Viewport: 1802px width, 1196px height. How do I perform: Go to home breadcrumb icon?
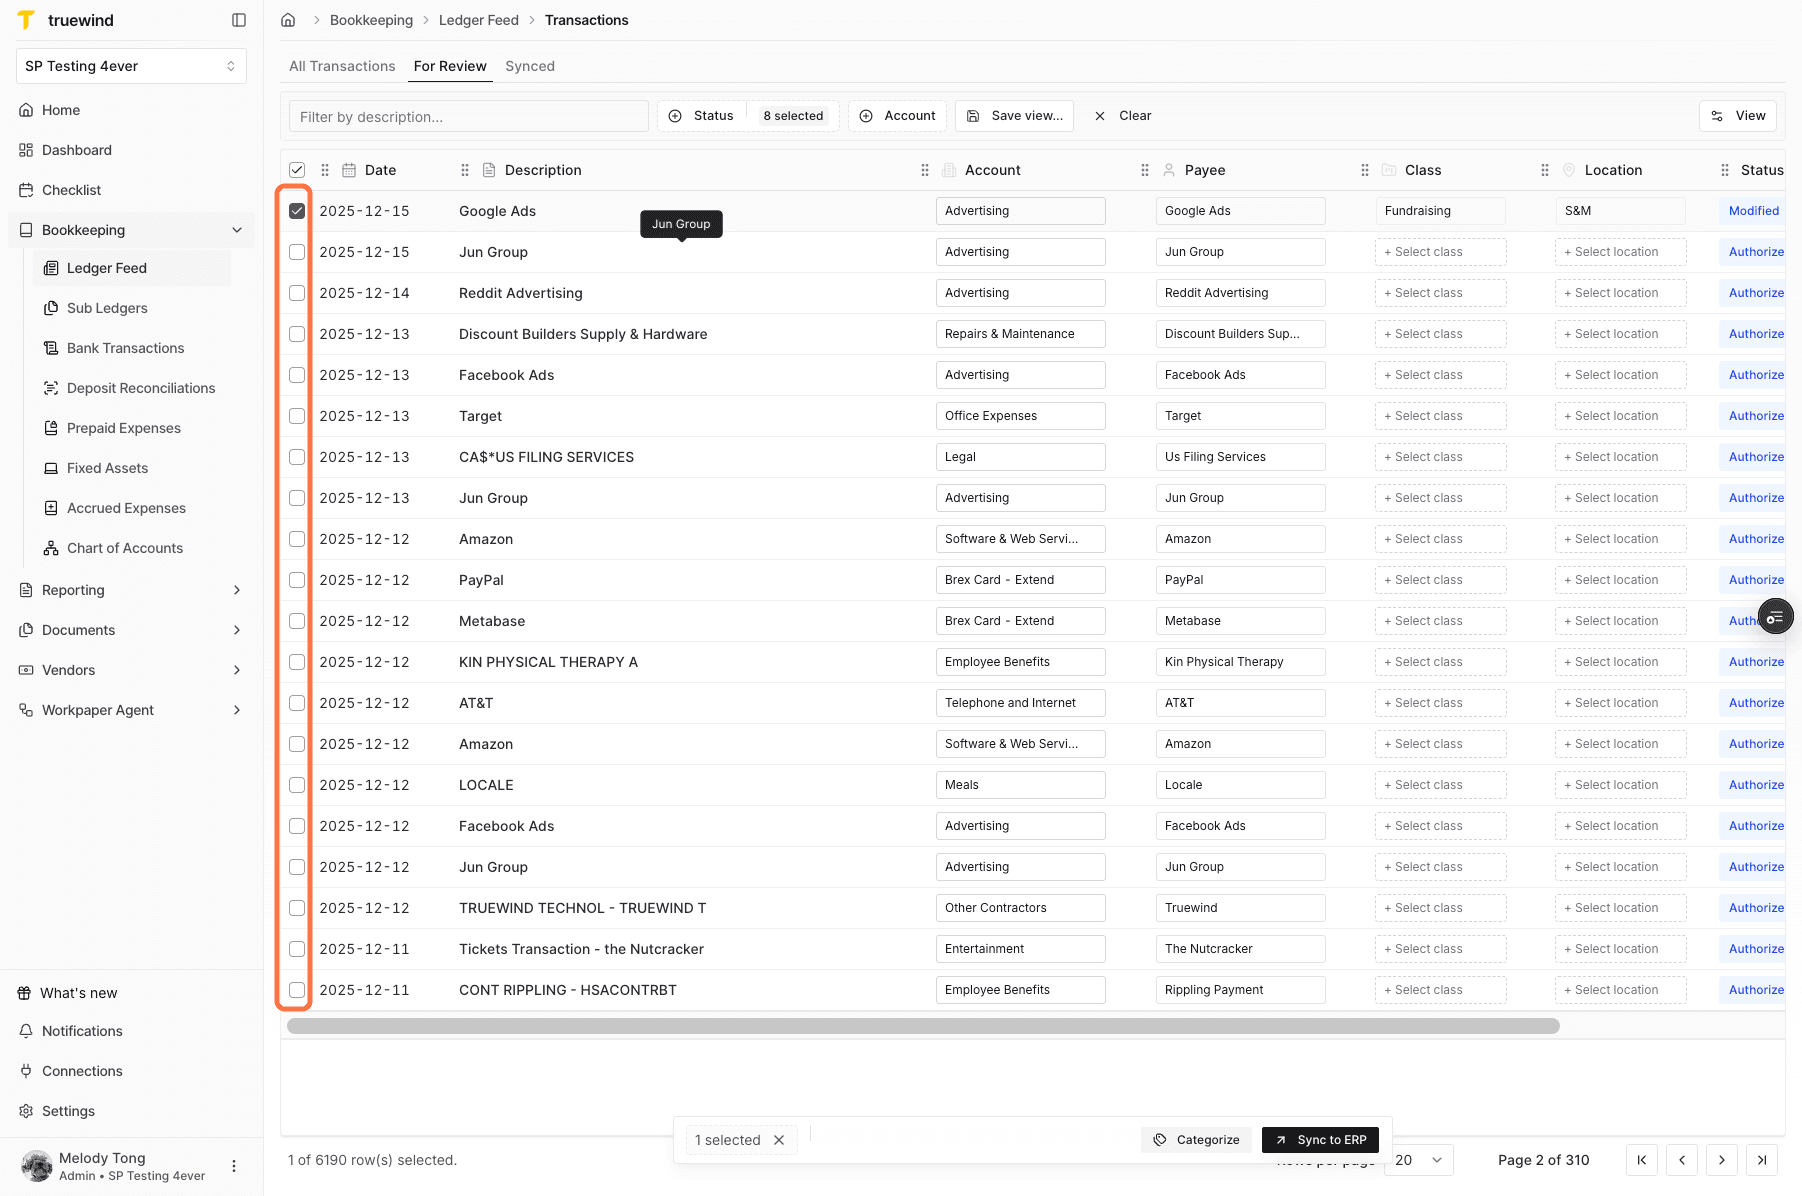click(288, 20)
